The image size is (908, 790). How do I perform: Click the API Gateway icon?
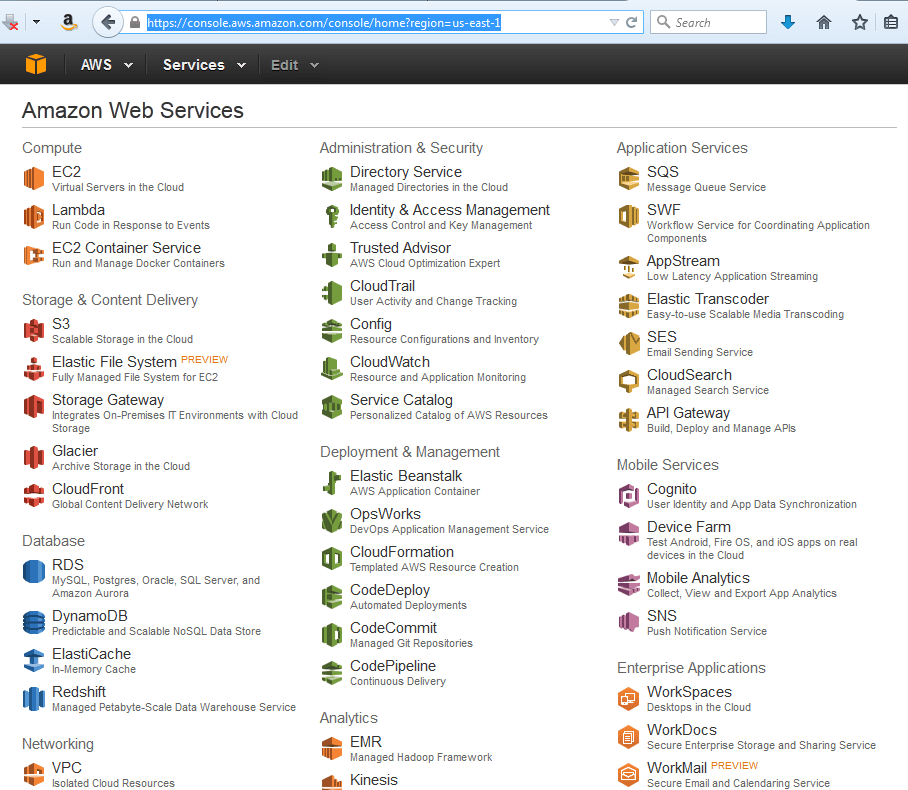(x=629, y=419)
